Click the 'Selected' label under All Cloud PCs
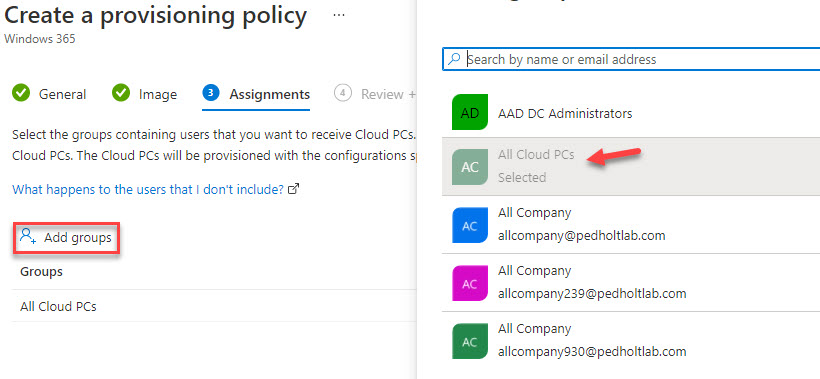The width and height of the screenshot is (820, 379). 522,177
